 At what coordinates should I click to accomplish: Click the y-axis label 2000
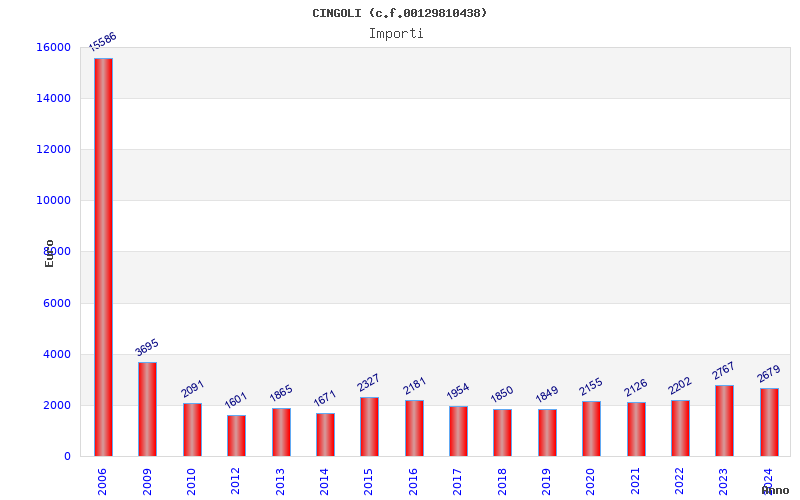(57, 406)
